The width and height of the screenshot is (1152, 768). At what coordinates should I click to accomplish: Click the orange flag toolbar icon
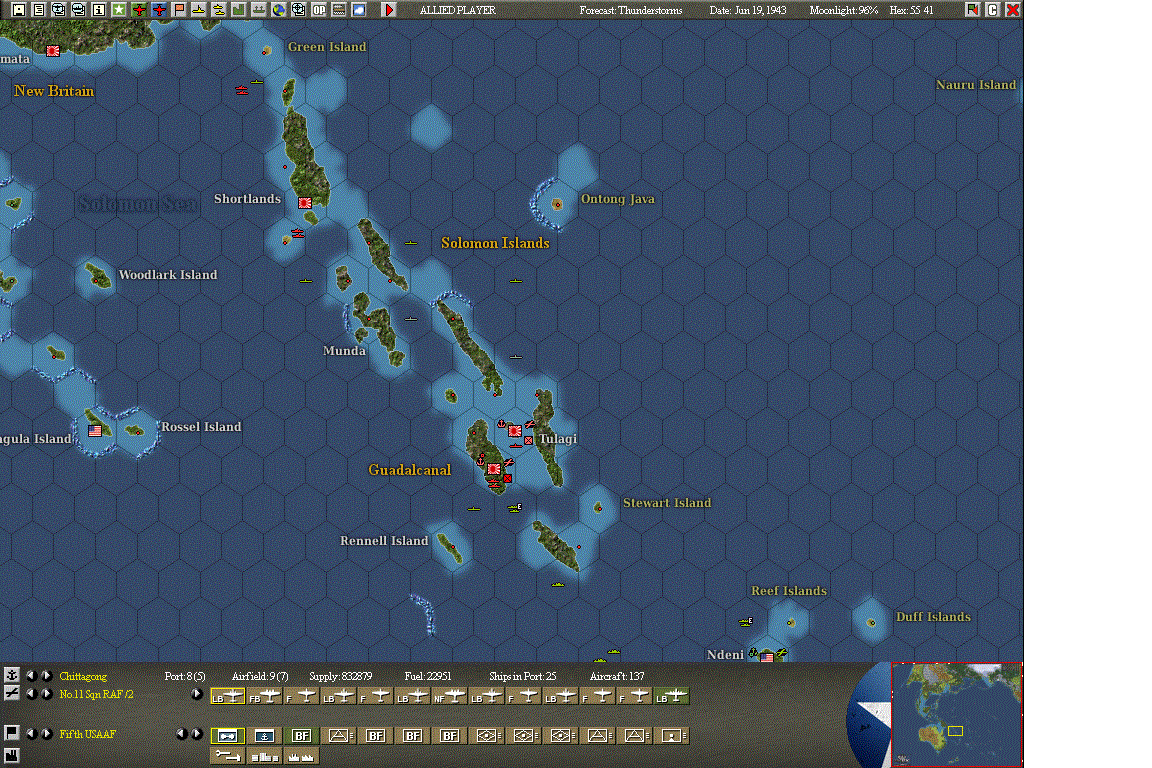click(179, 10)
